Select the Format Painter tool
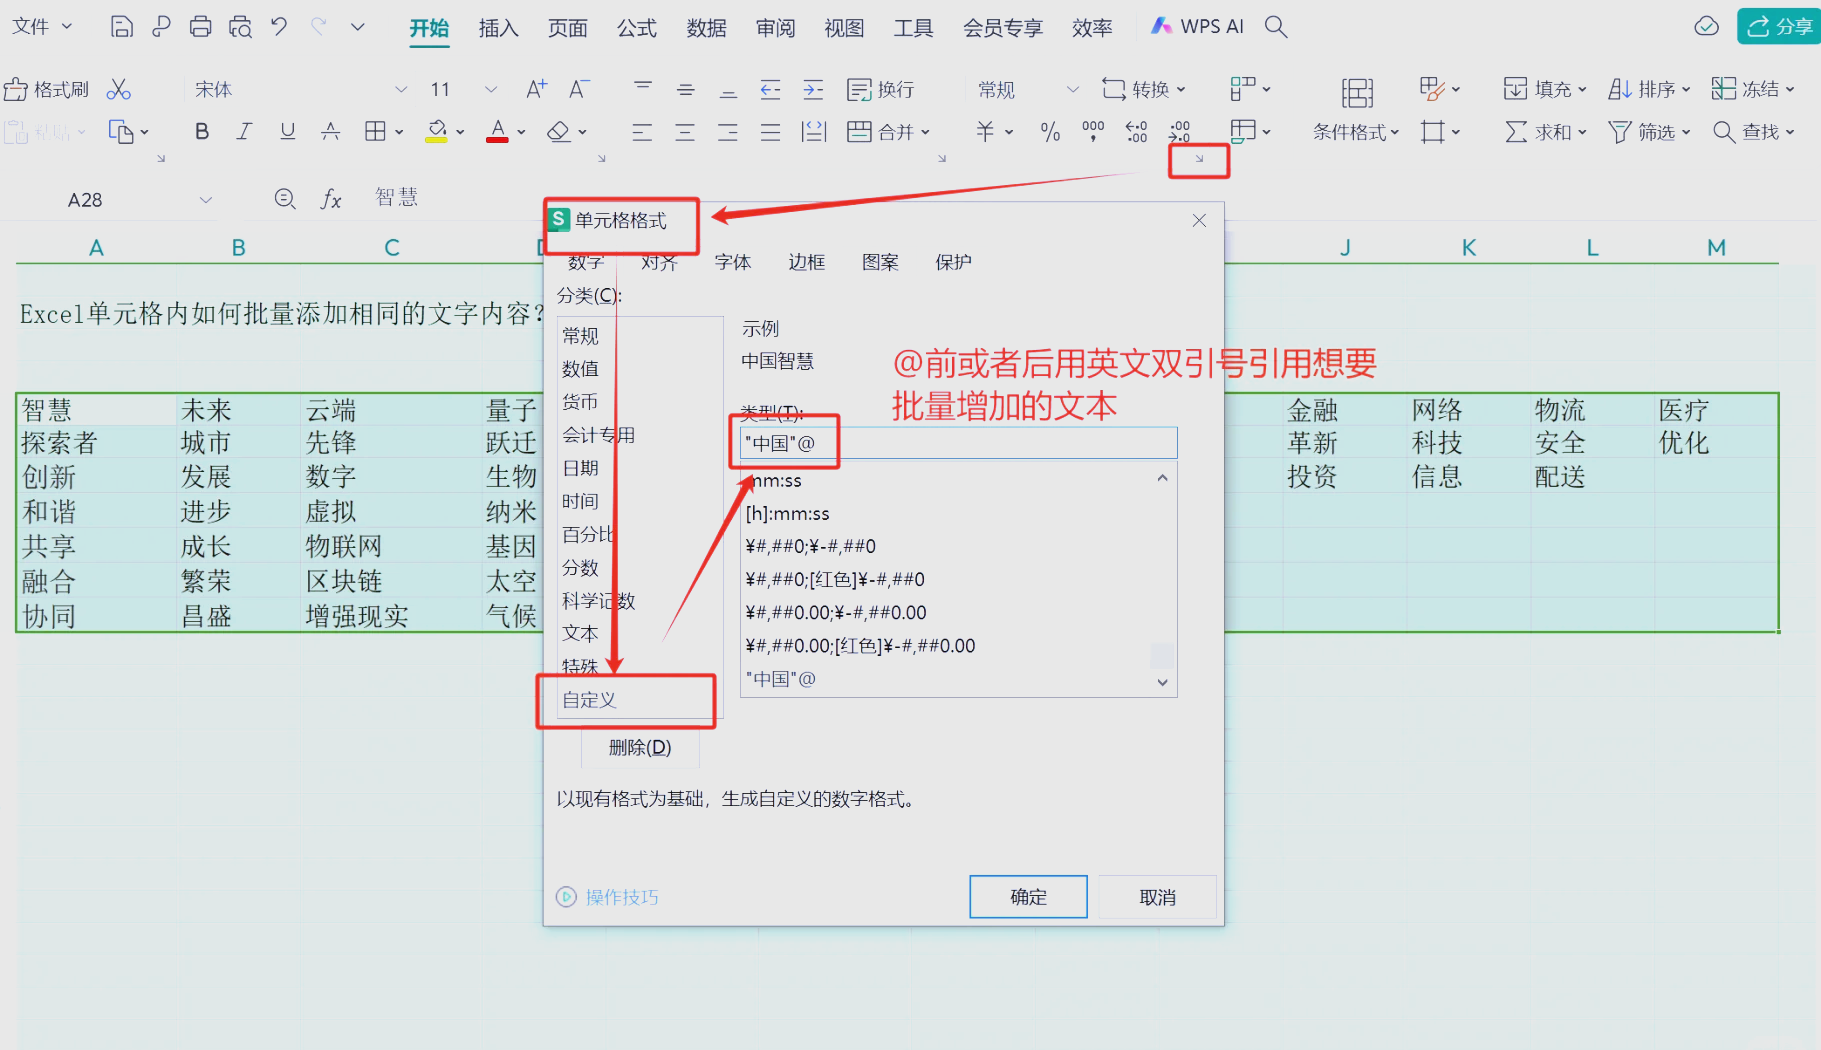 pyautogui.click(x=46, y=89)
